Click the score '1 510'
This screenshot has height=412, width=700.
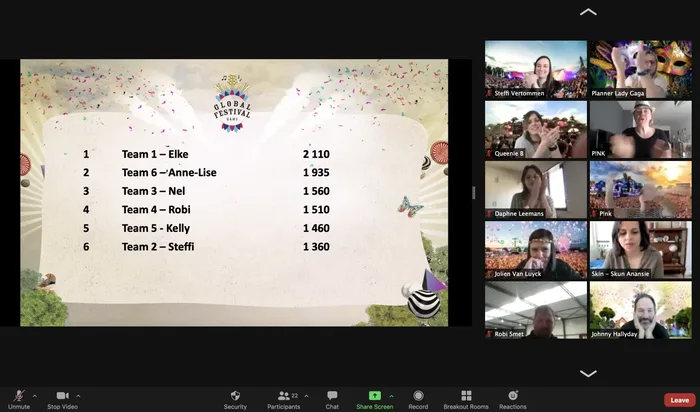pyautogui.click(x=316, y=209)
